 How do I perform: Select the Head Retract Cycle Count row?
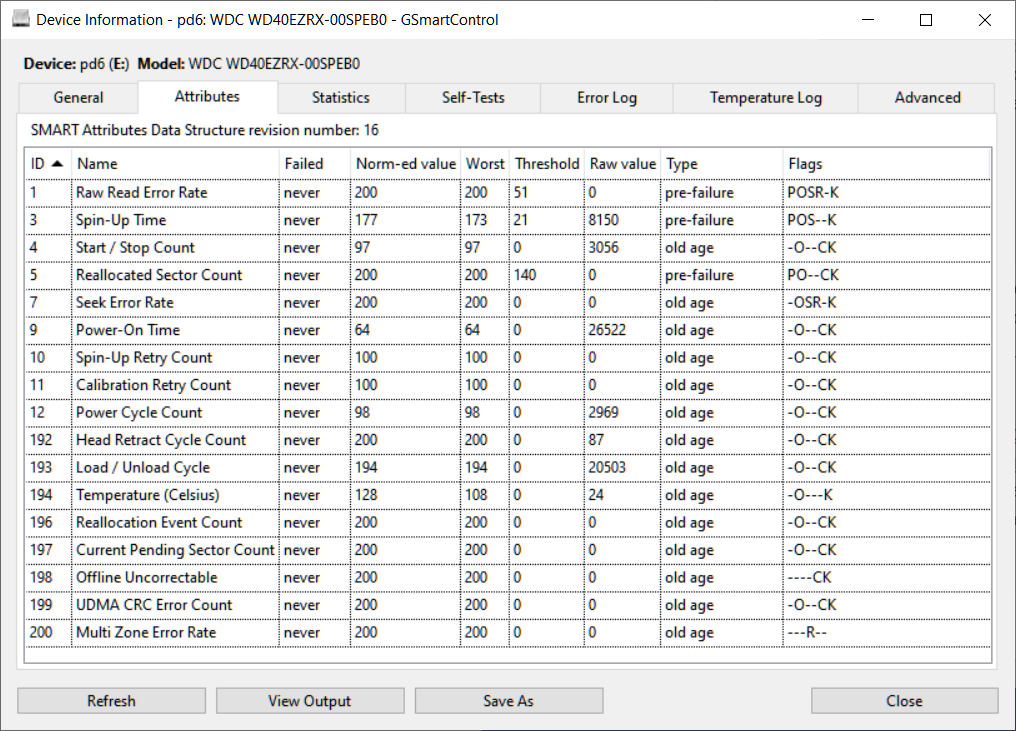click(x=508, y=440)
